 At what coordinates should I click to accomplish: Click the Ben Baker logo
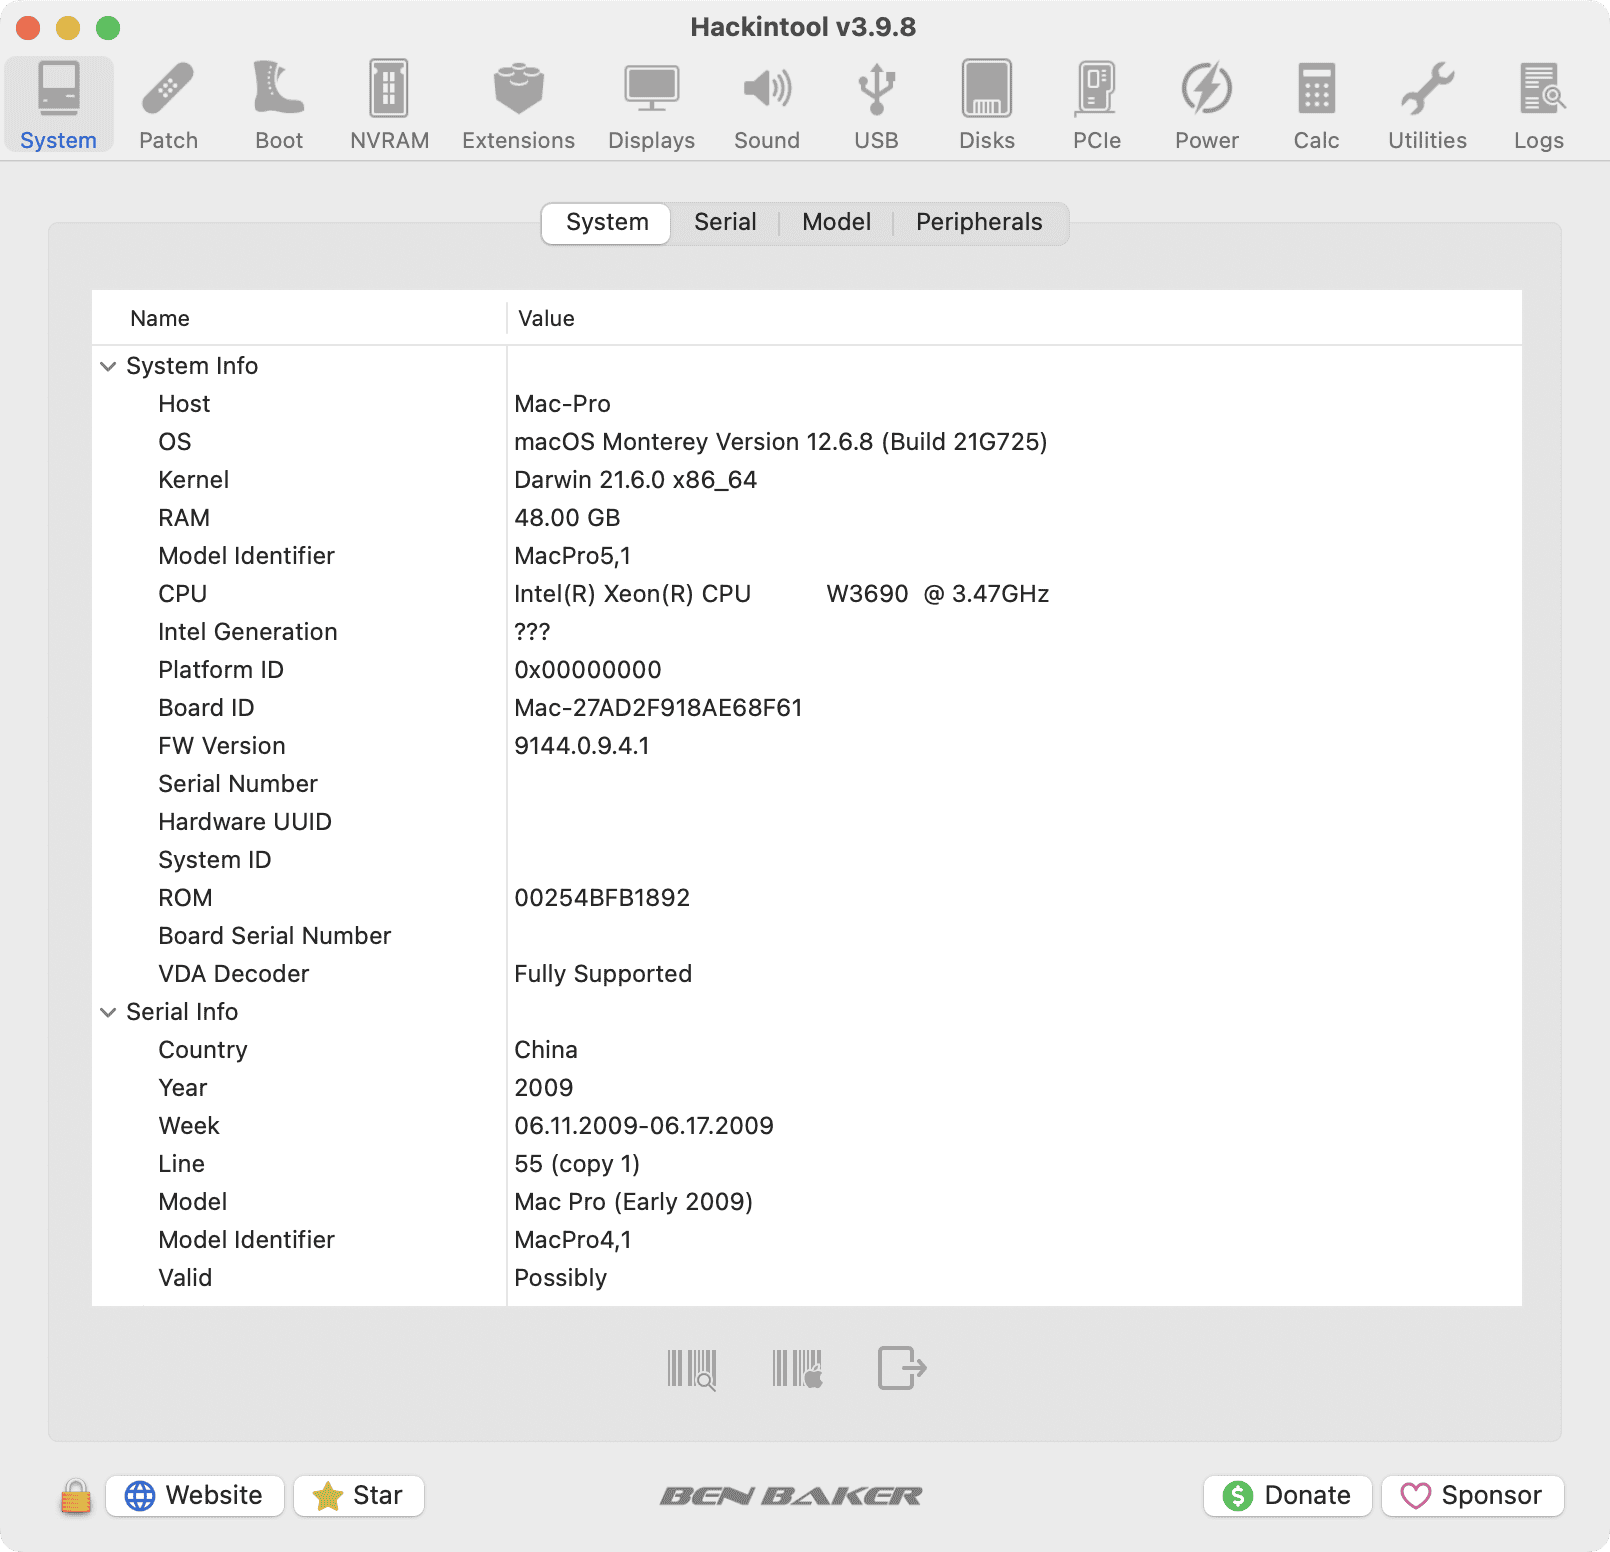791,1496
